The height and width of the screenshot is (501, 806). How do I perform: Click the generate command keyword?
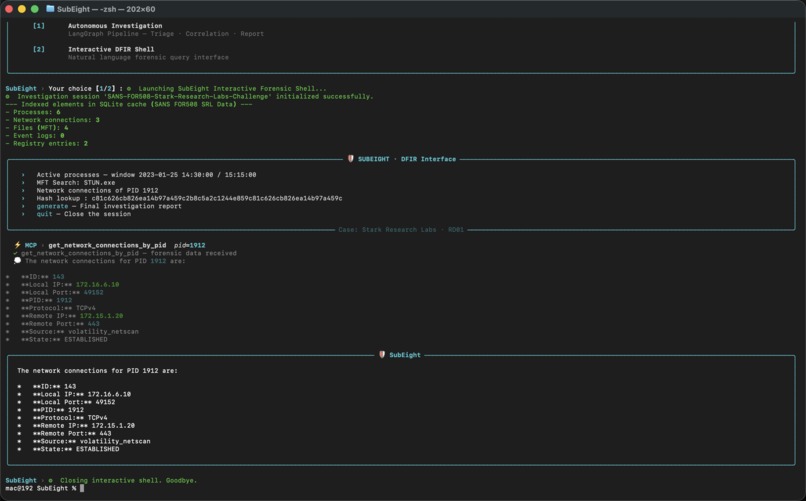tap(52, 206)
